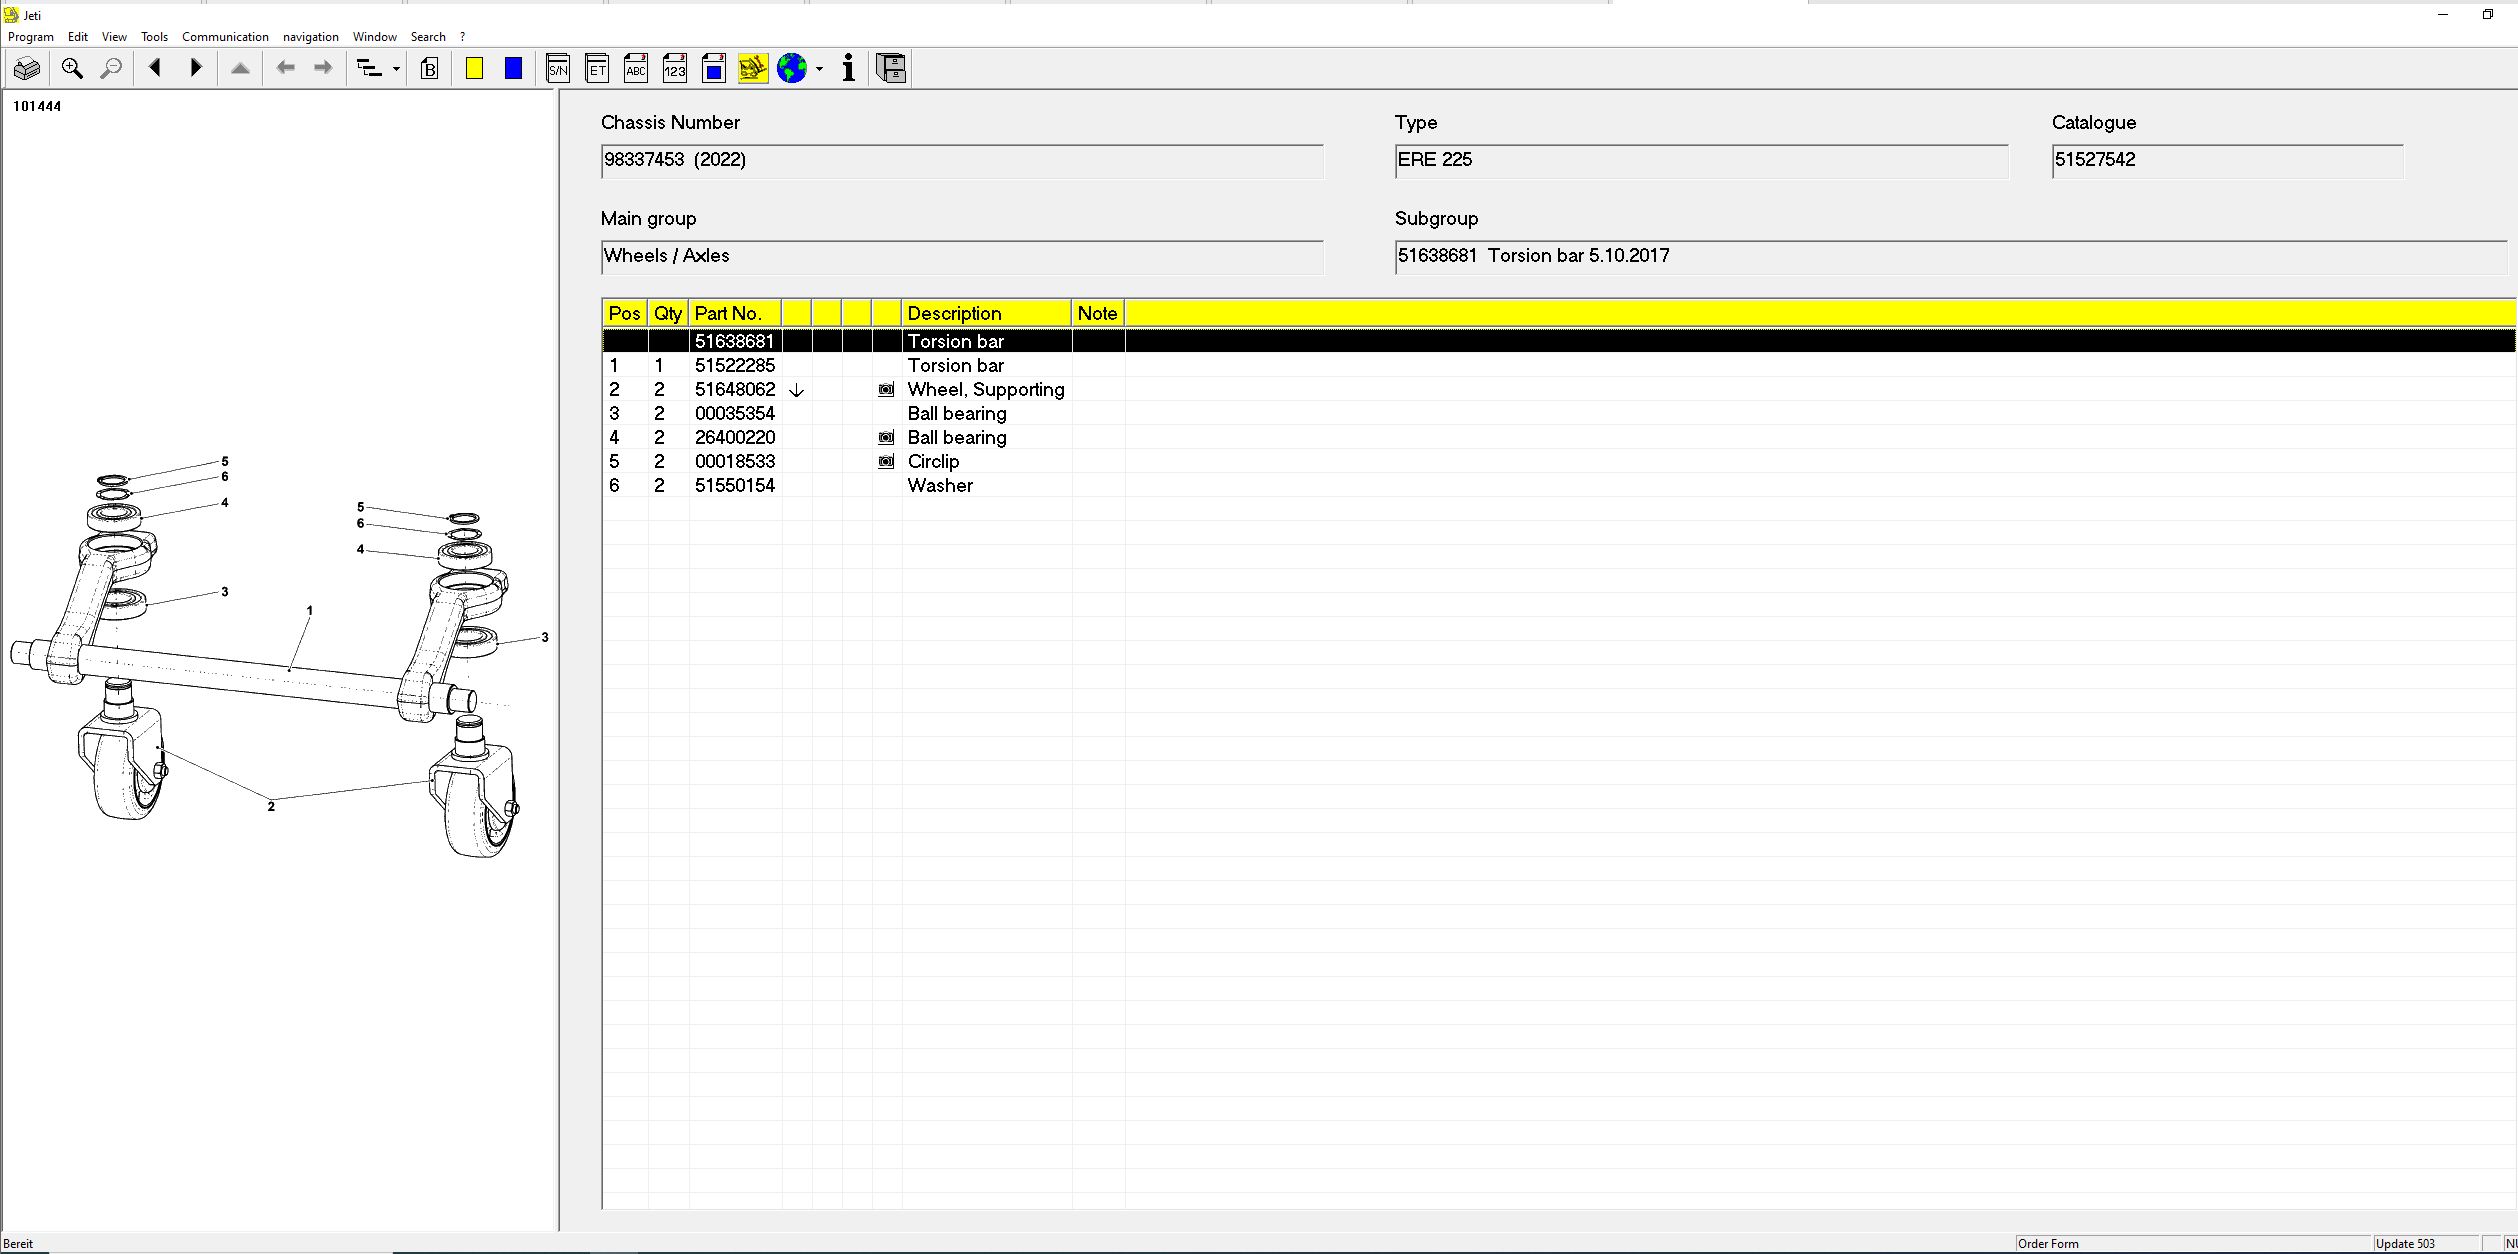Click the Qty column header
The height and width of the screenshot is (1254, 2518).
click(x=668, y=313)
